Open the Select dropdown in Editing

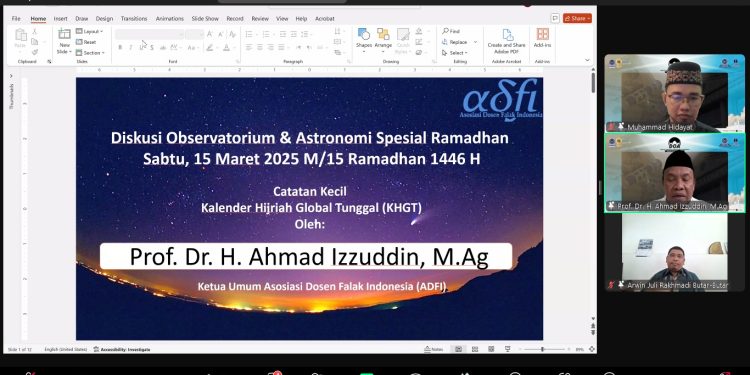click(454, 53)
